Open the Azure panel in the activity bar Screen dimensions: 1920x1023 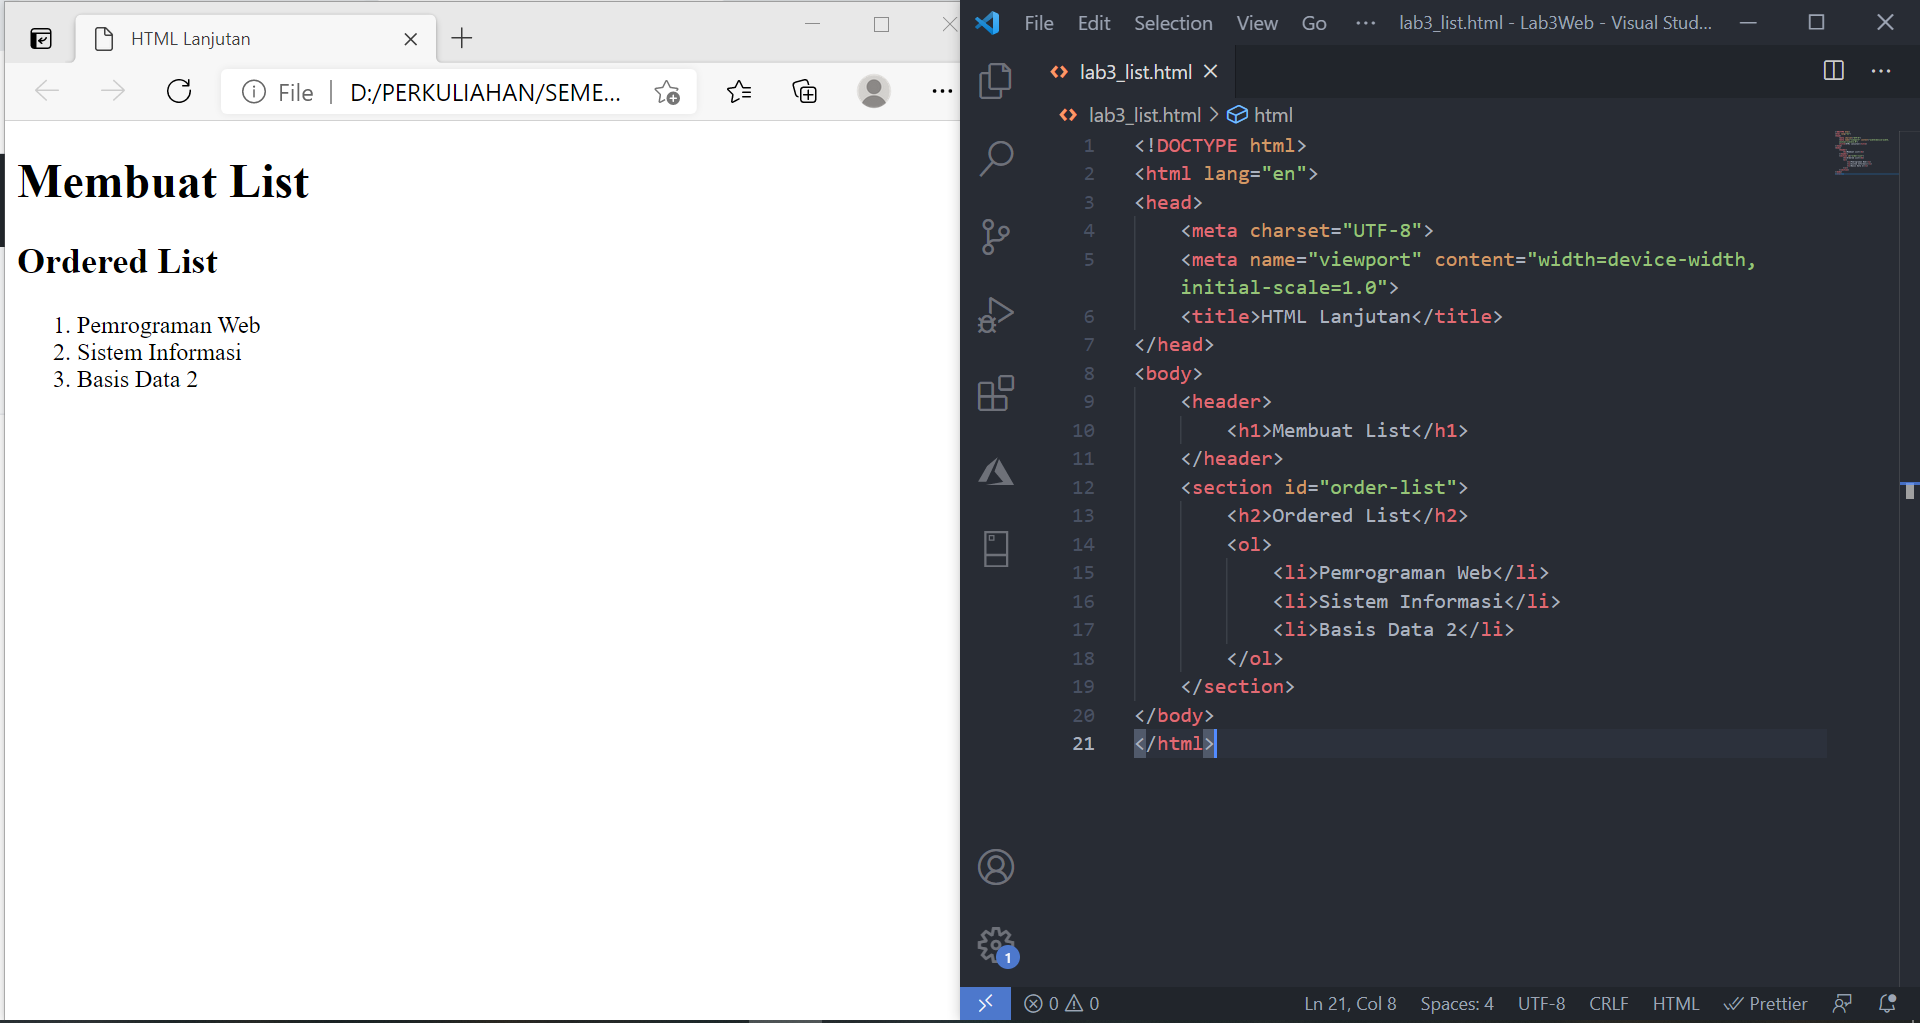996,470
